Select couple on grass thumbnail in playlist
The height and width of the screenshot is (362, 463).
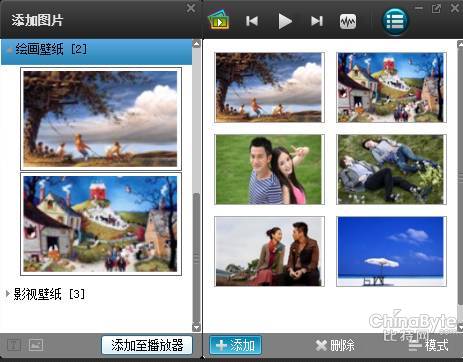coord(269,169)
